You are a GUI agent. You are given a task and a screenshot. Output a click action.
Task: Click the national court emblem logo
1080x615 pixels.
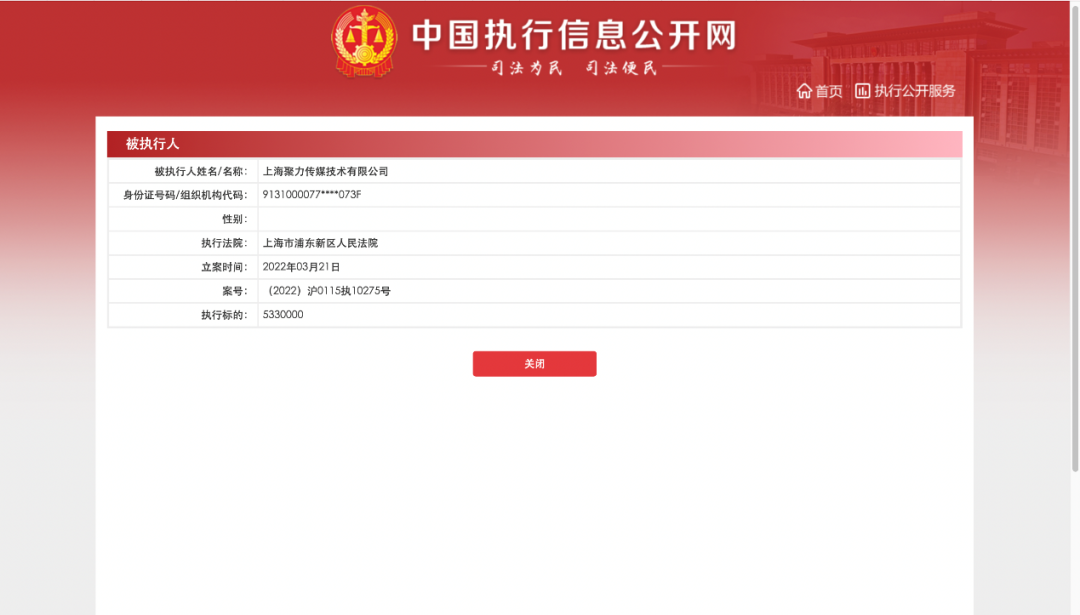(364, 41)
